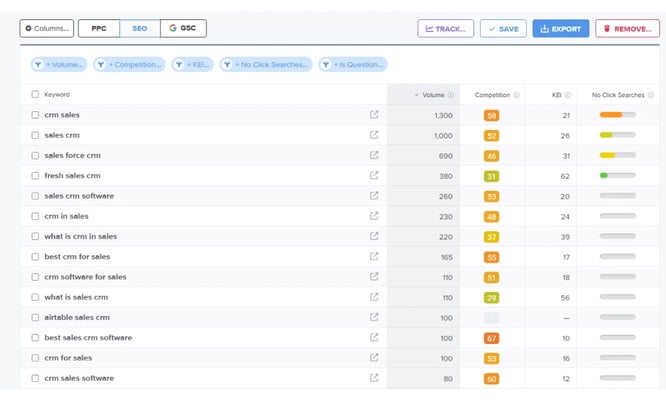Open external link for 'sales crm software'
This screenshot has width=666, height=400.
(x=374, y=196)
